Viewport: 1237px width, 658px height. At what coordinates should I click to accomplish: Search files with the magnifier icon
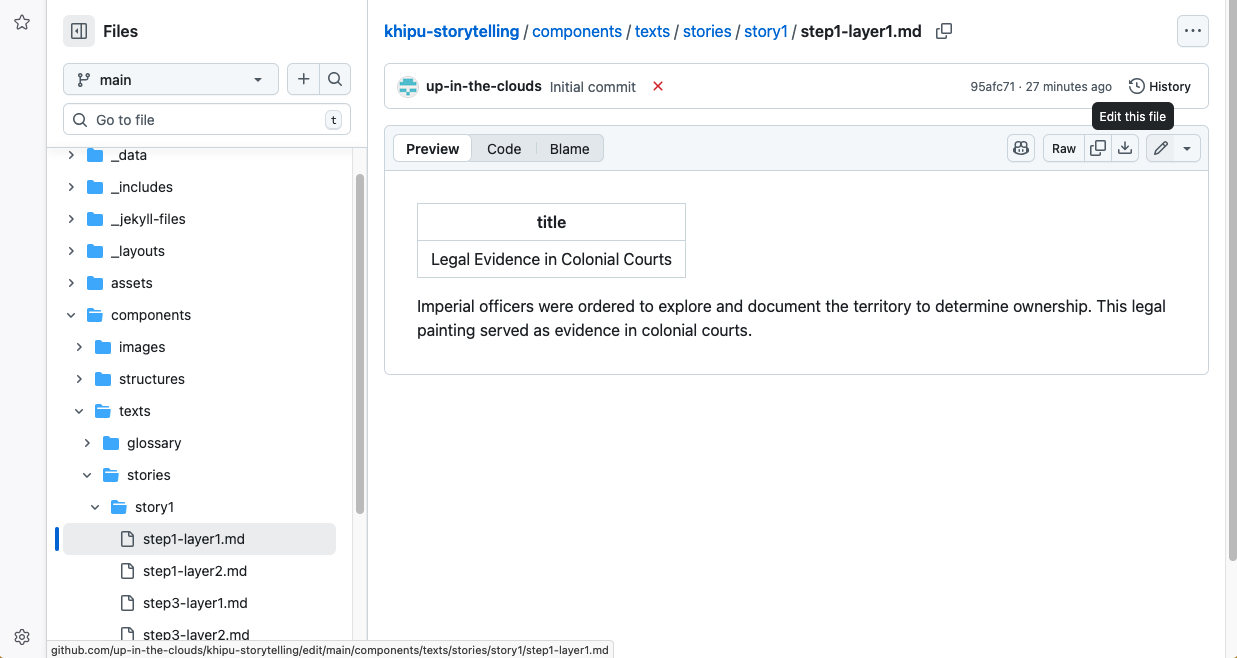click(x=335, y=78)
